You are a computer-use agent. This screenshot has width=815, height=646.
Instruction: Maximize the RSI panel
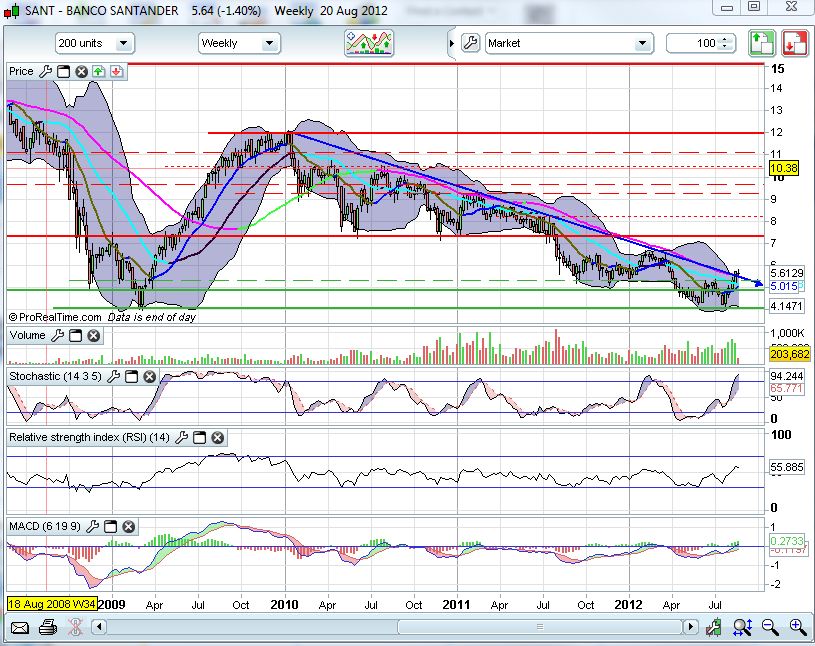pyautogui.click(x=200, y=438)
